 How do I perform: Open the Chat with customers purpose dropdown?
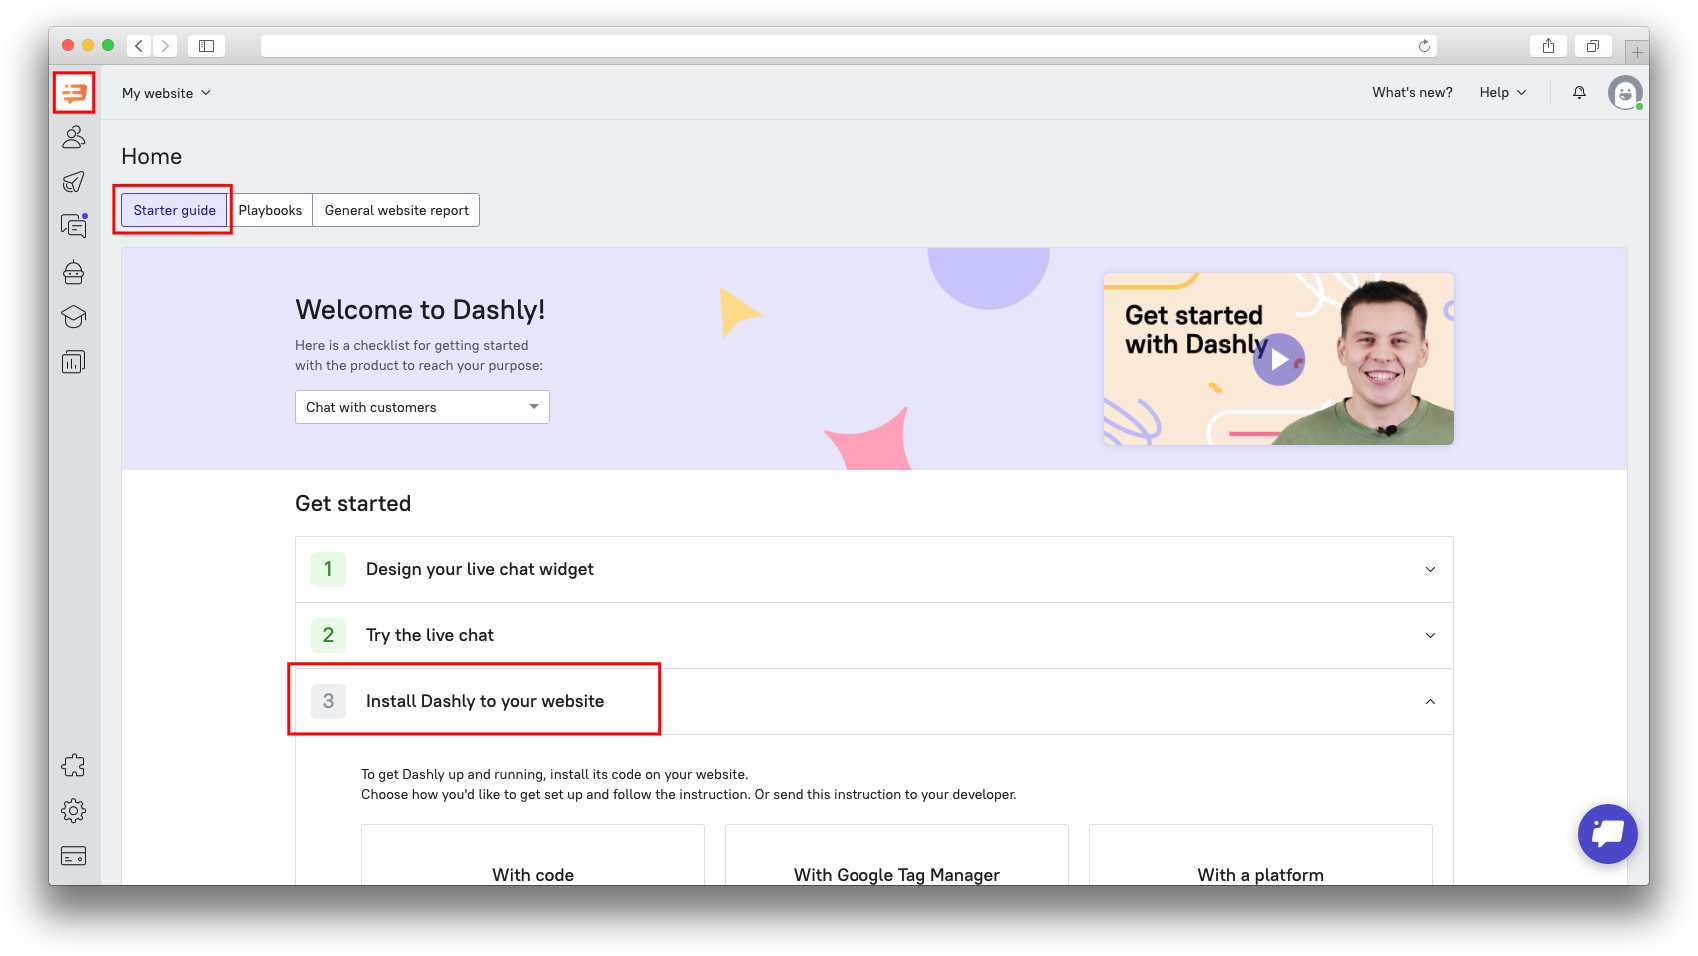click(422, 407)
